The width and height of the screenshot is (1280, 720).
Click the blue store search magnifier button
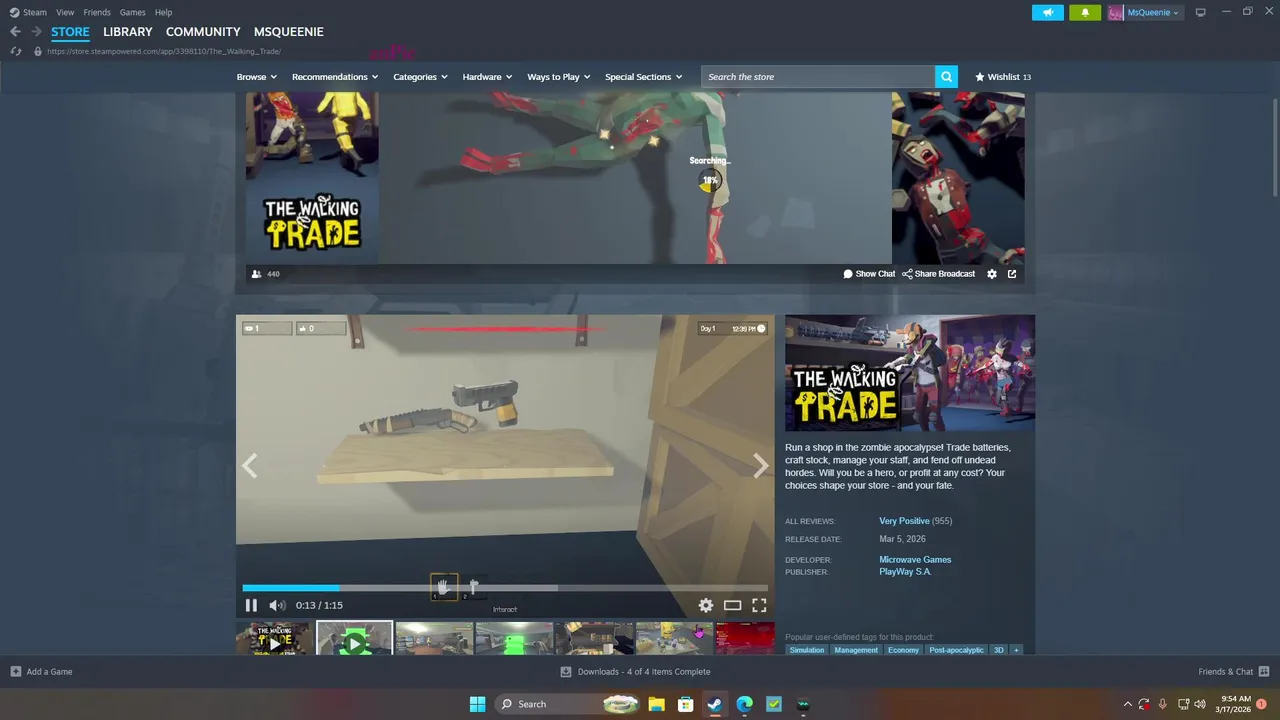946,77
